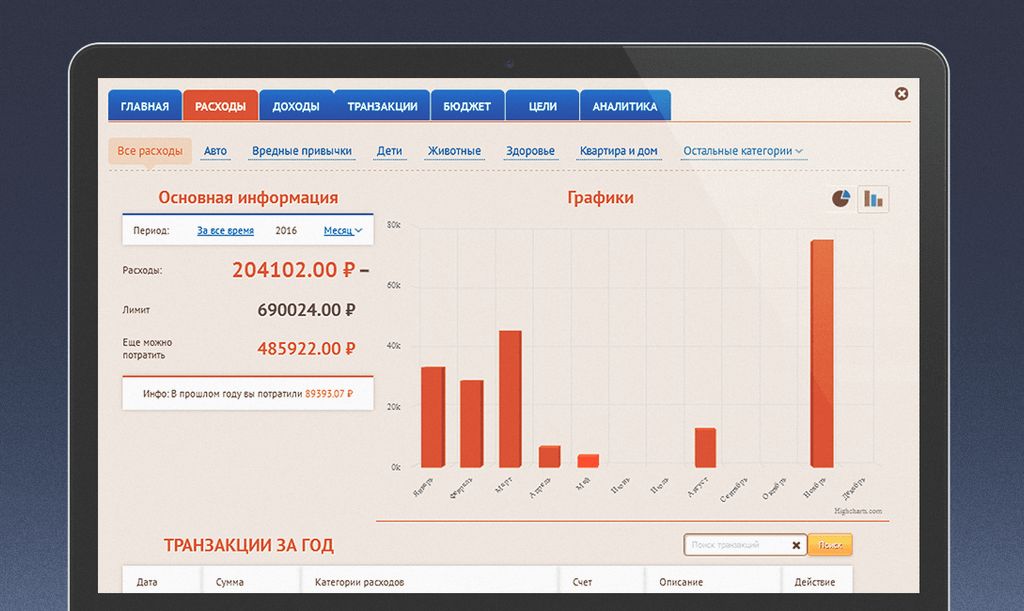
Task: Select the РАСХОДЫ tab
Action: point(221,106)
